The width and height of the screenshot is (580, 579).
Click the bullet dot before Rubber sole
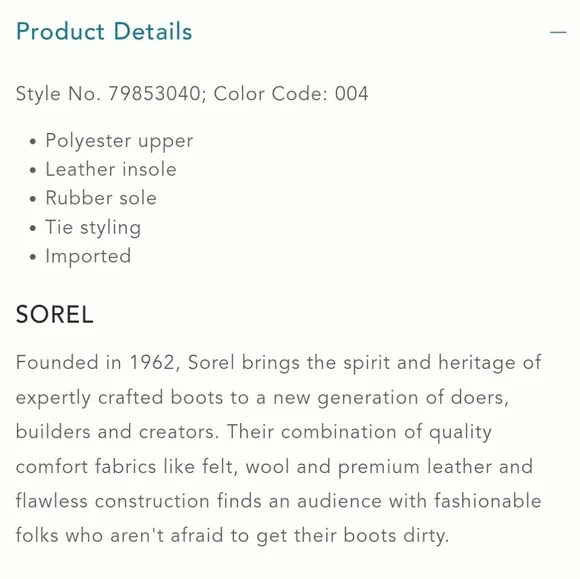33,199
